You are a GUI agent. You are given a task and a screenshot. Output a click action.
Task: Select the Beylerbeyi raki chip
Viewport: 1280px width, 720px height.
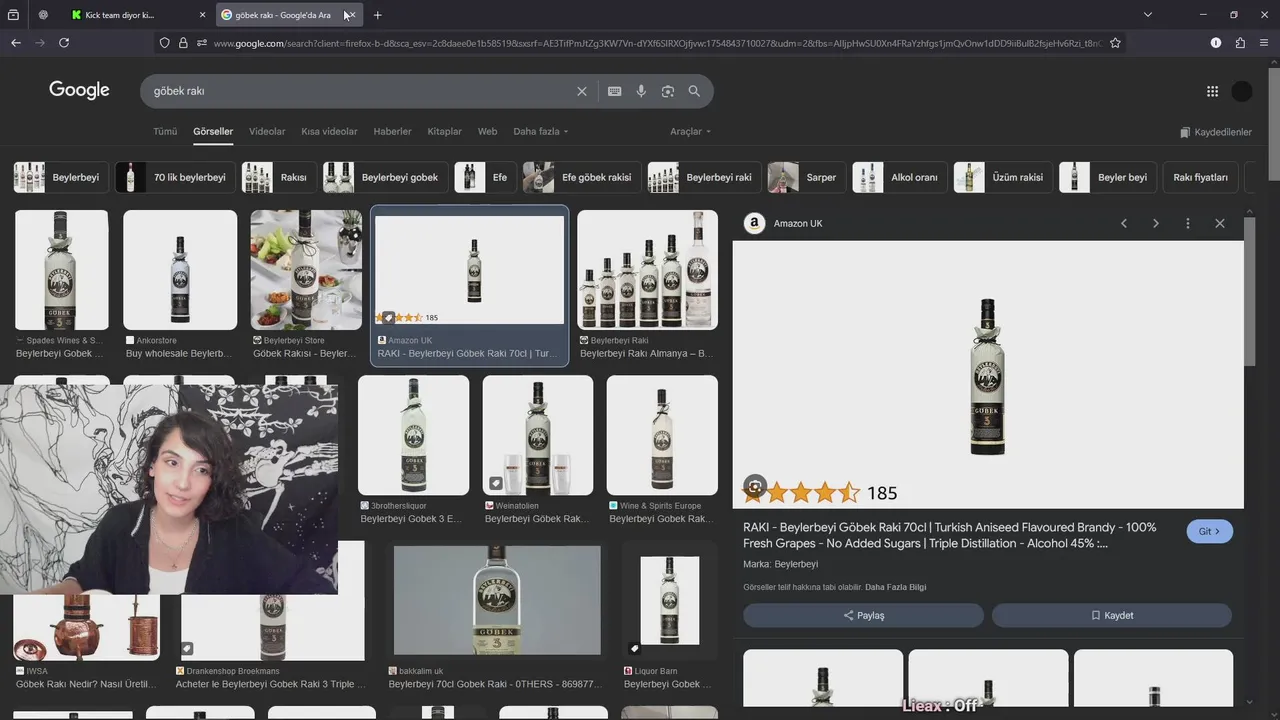point(704,177)
